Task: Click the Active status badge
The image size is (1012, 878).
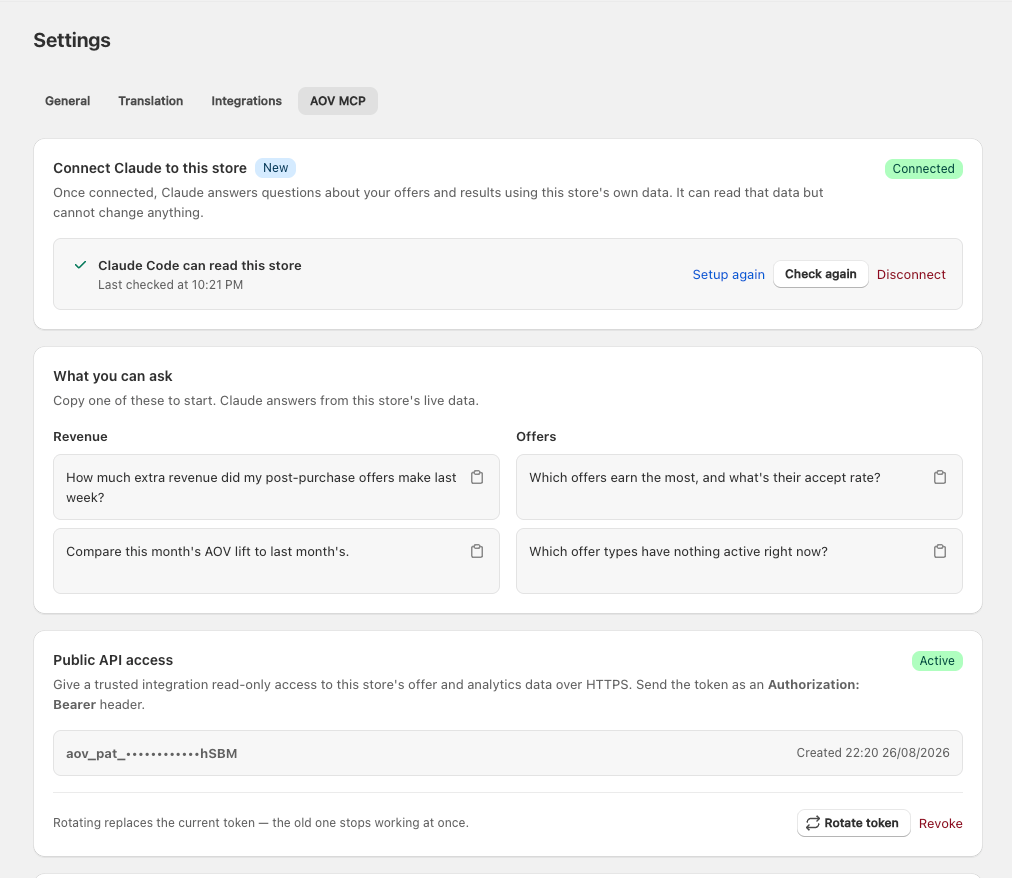Action: pyautogui.click(x=936, y=660)
